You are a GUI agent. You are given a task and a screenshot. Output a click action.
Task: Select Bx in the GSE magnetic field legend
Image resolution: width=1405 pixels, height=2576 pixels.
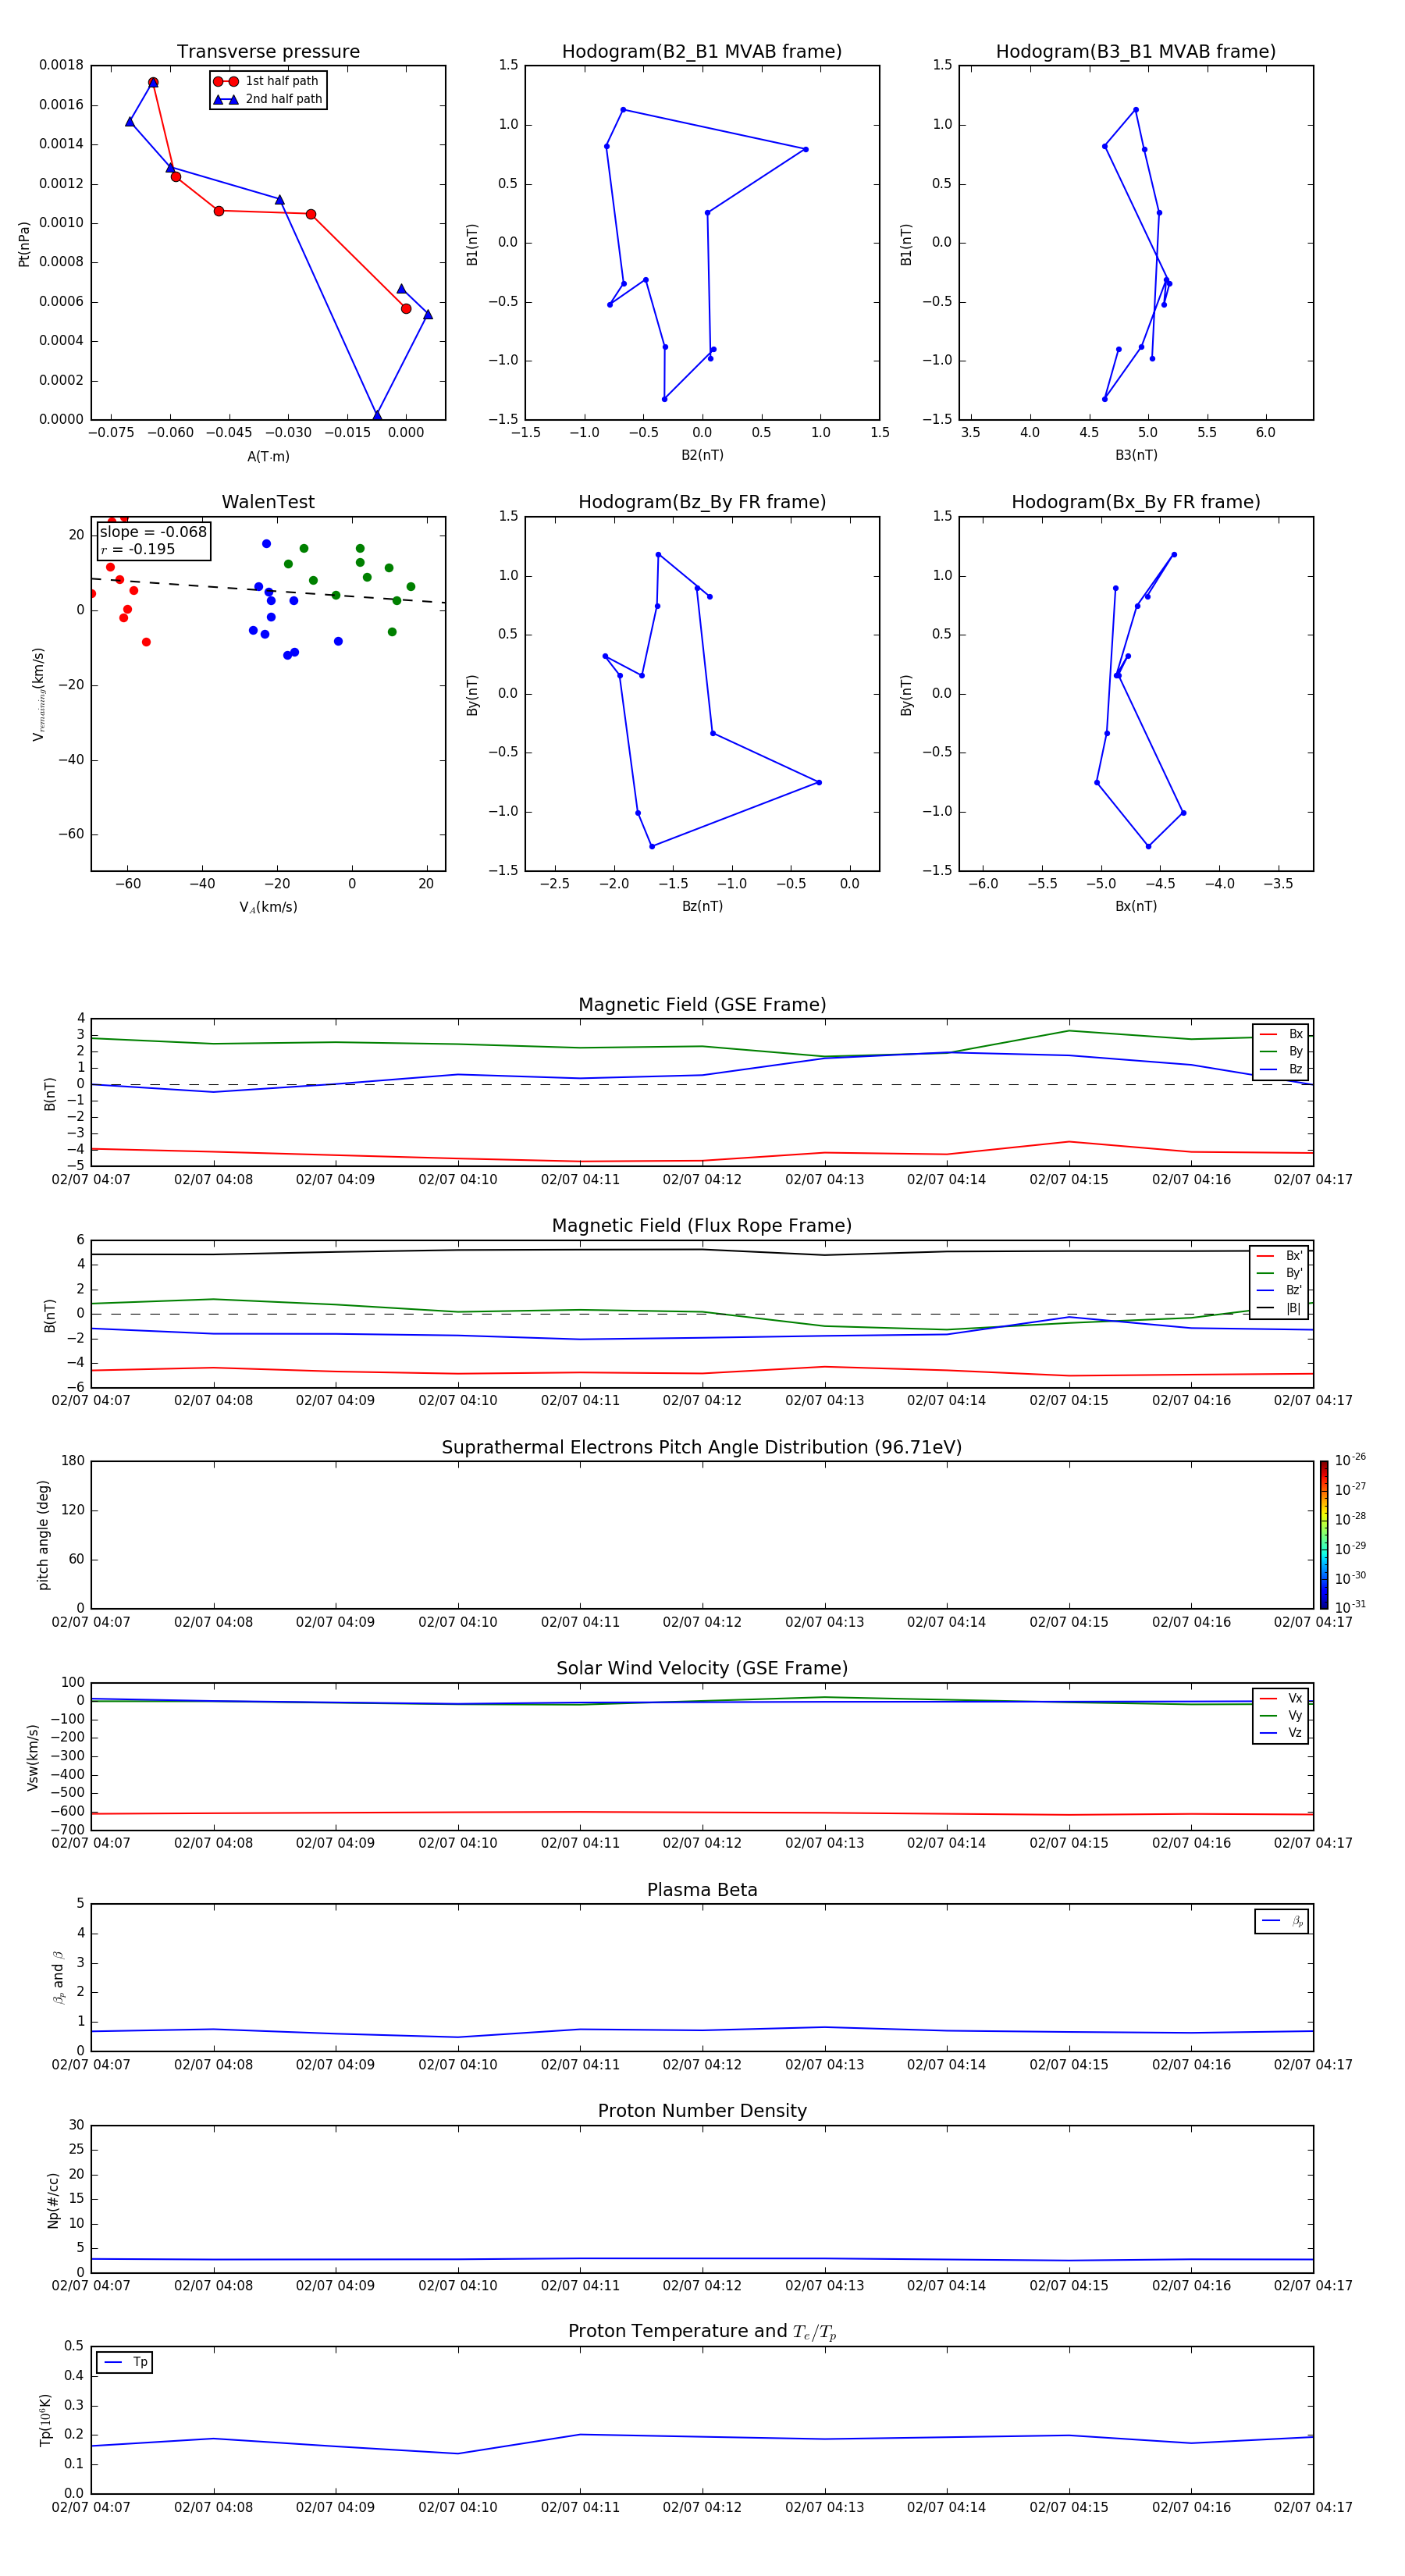pos(1281,1034)
